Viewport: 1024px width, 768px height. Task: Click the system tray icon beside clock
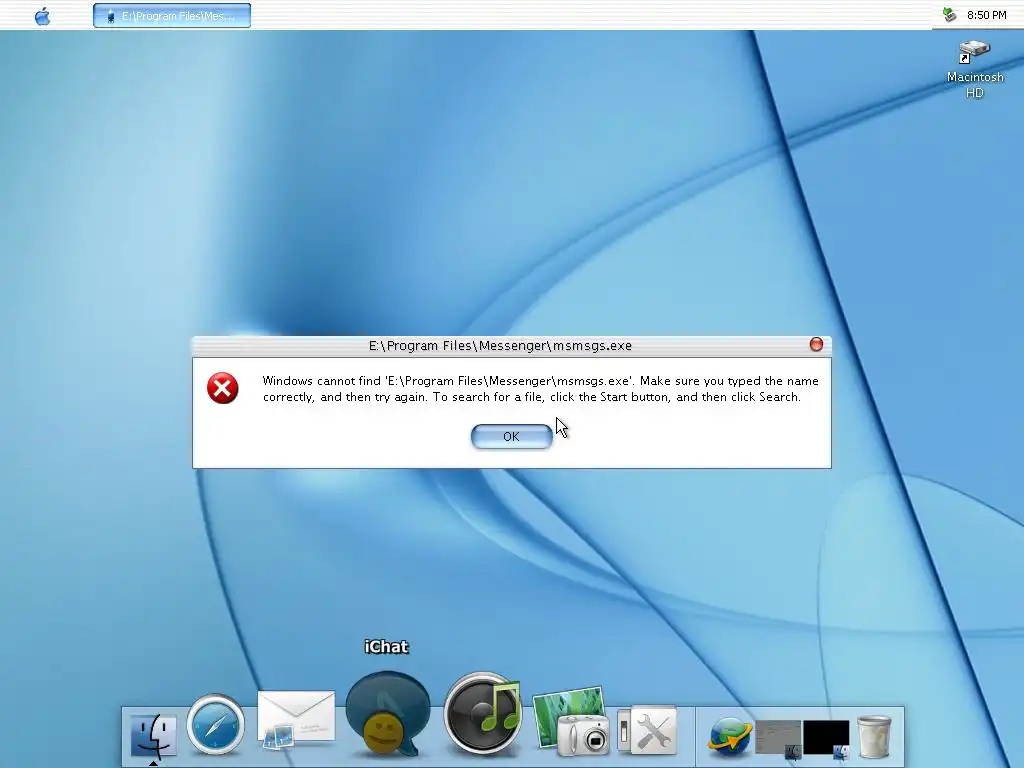tap(950, 14)
